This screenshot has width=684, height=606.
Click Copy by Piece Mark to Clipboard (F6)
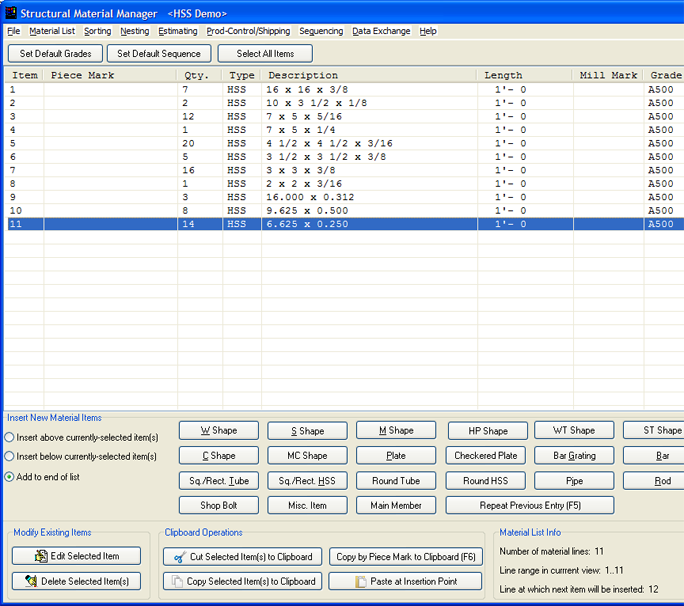pyautogui.click(x=406, y=557)
